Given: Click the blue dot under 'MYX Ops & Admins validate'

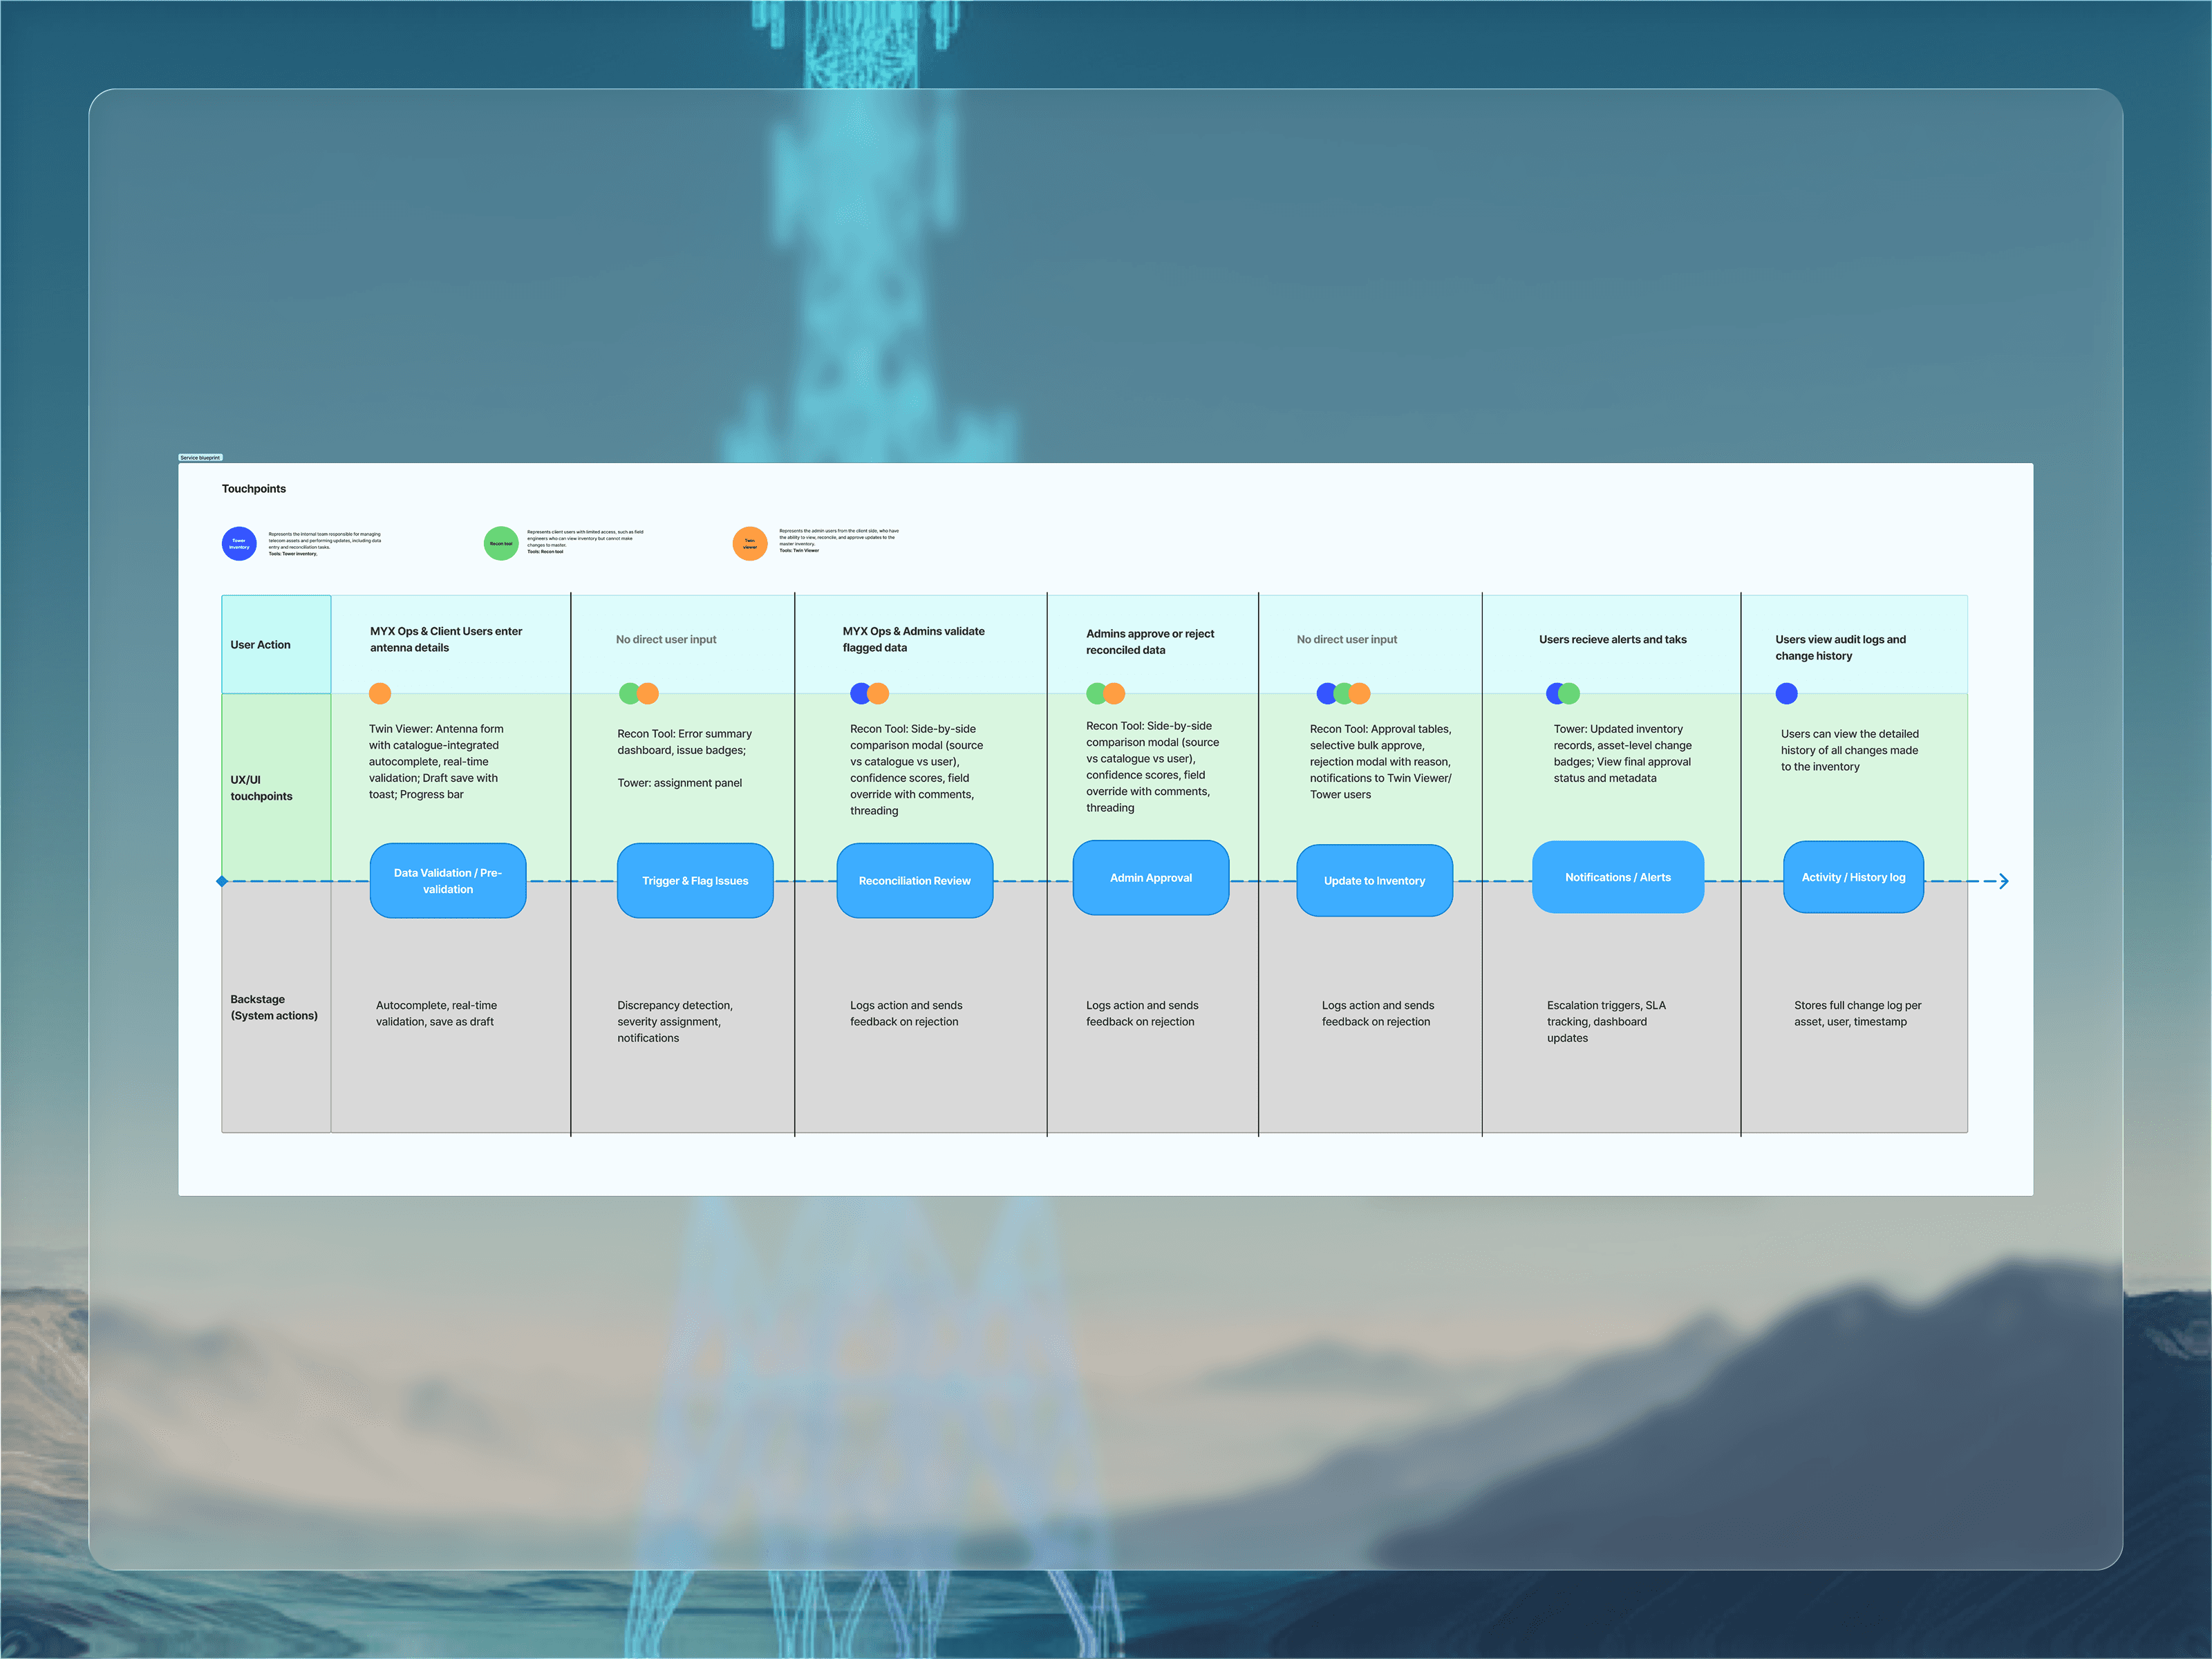Looking at the screenshot, I should tap(858, 693).
